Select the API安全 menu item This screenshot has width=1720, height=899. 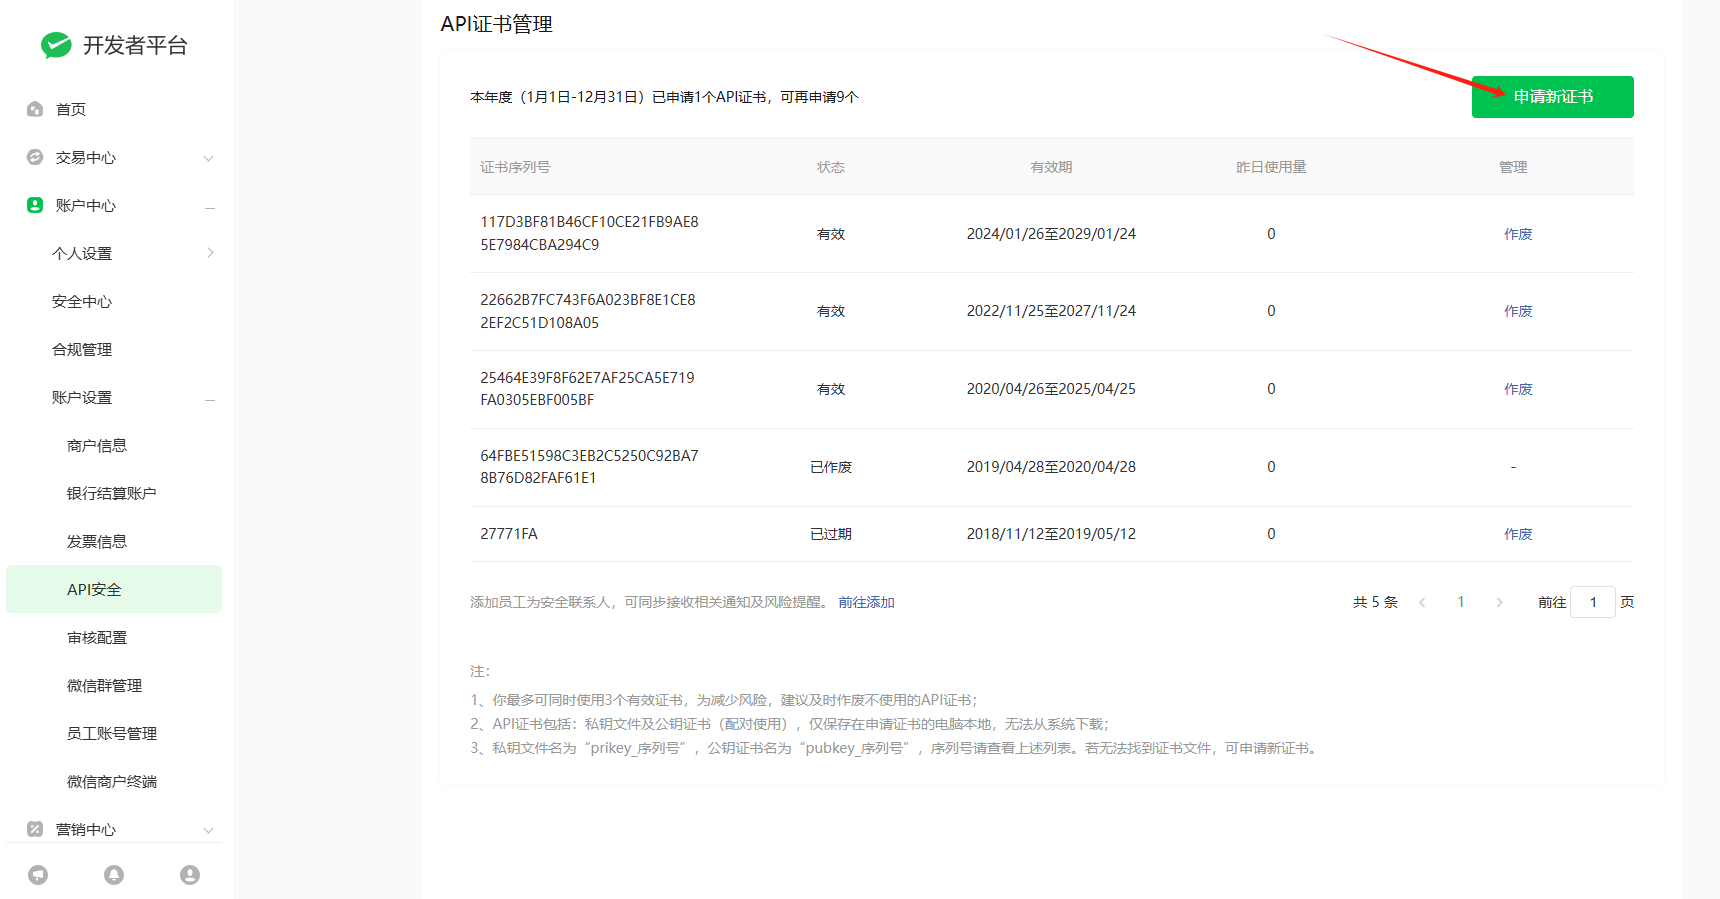pos(94,590)
